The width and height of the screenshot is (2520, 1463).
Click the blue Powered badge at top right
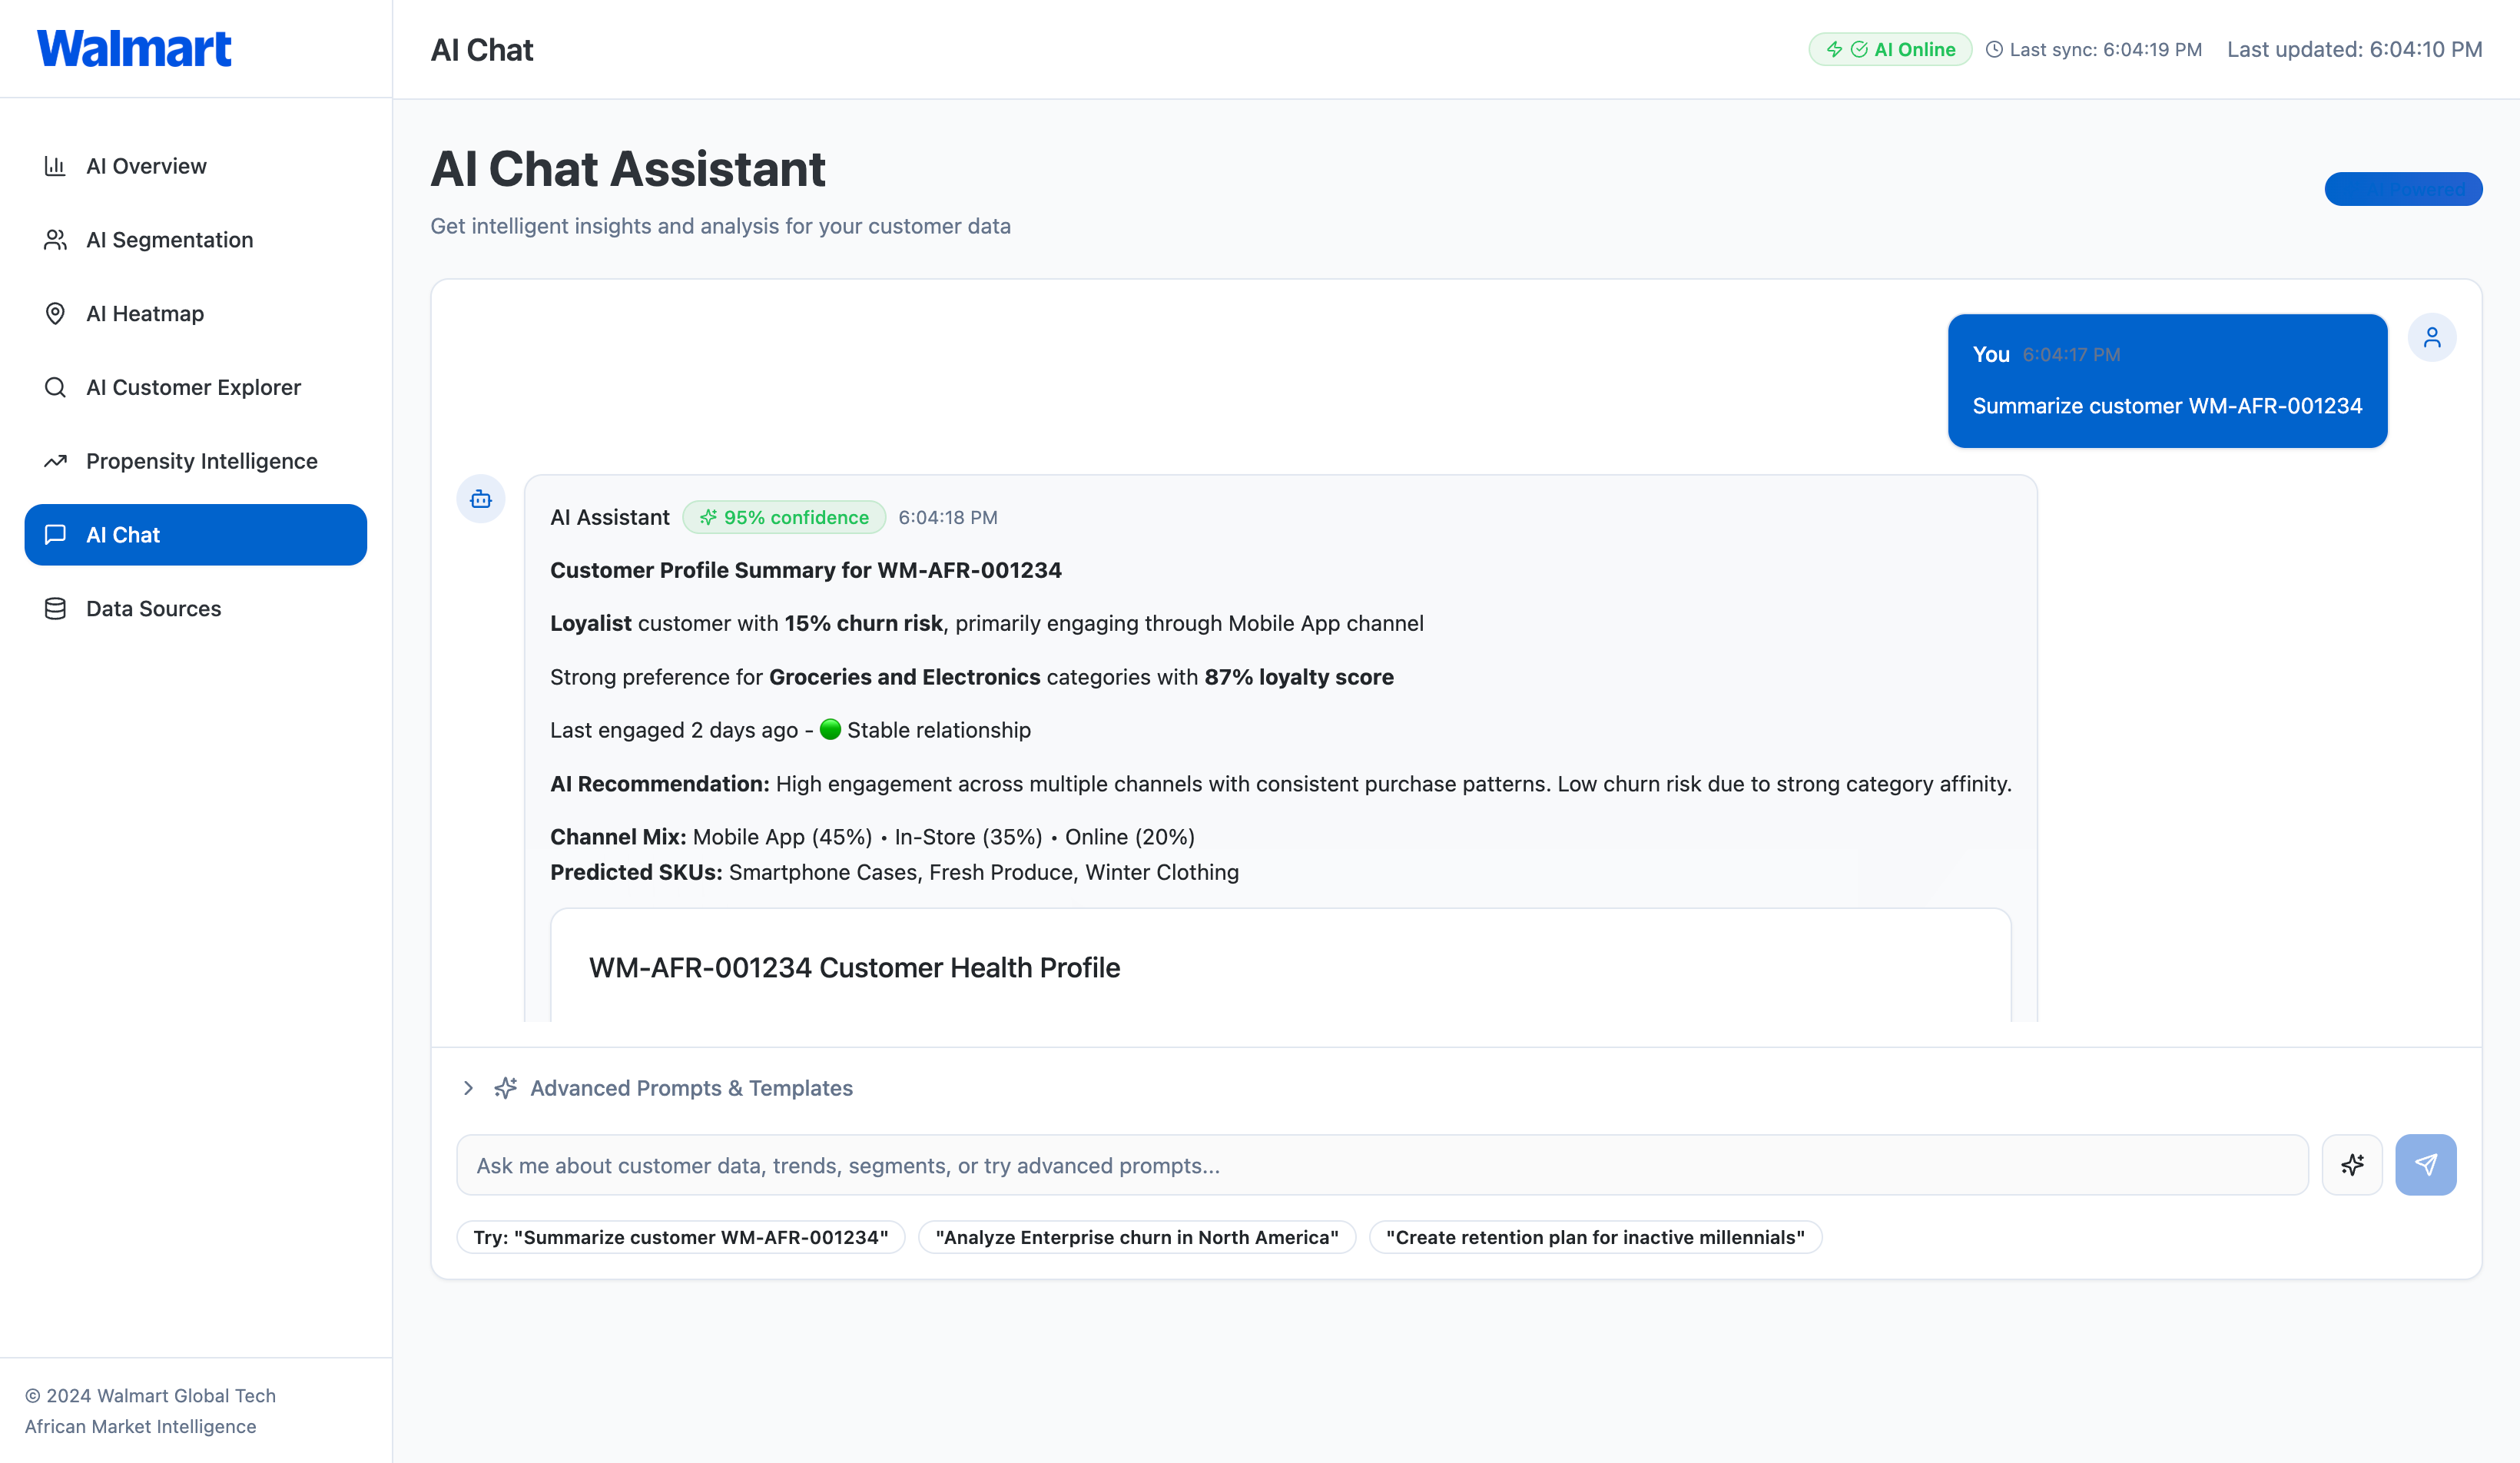(x=2403, y=189)
